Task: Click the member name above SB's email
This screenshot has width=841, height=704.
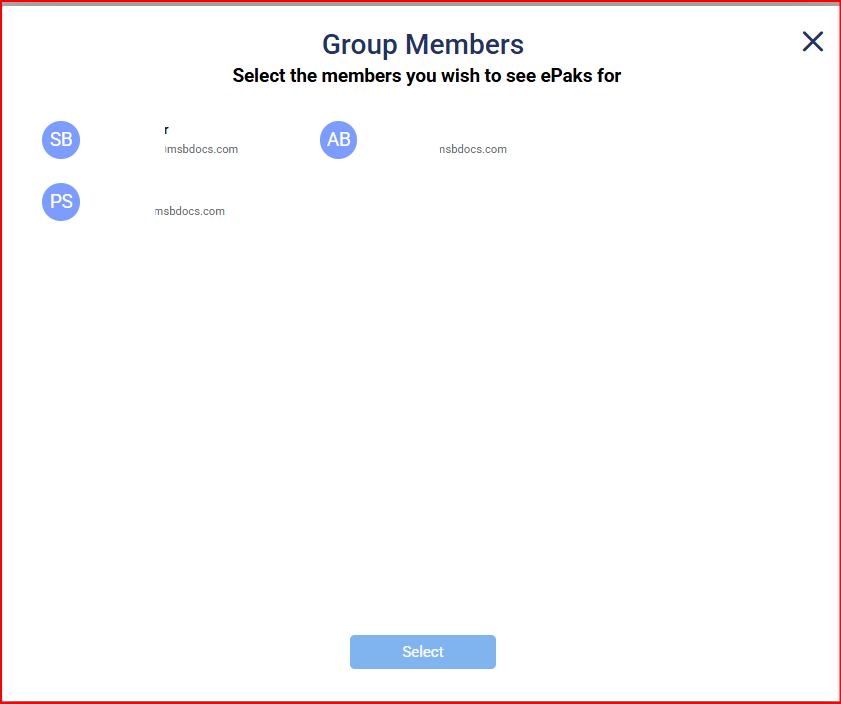Action: [166, 130]
